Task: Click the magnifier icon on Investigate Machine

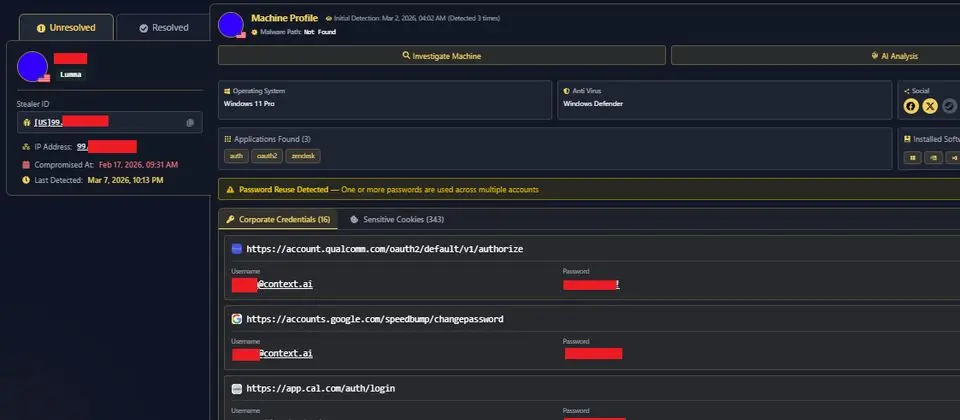Action: point(406,55)
